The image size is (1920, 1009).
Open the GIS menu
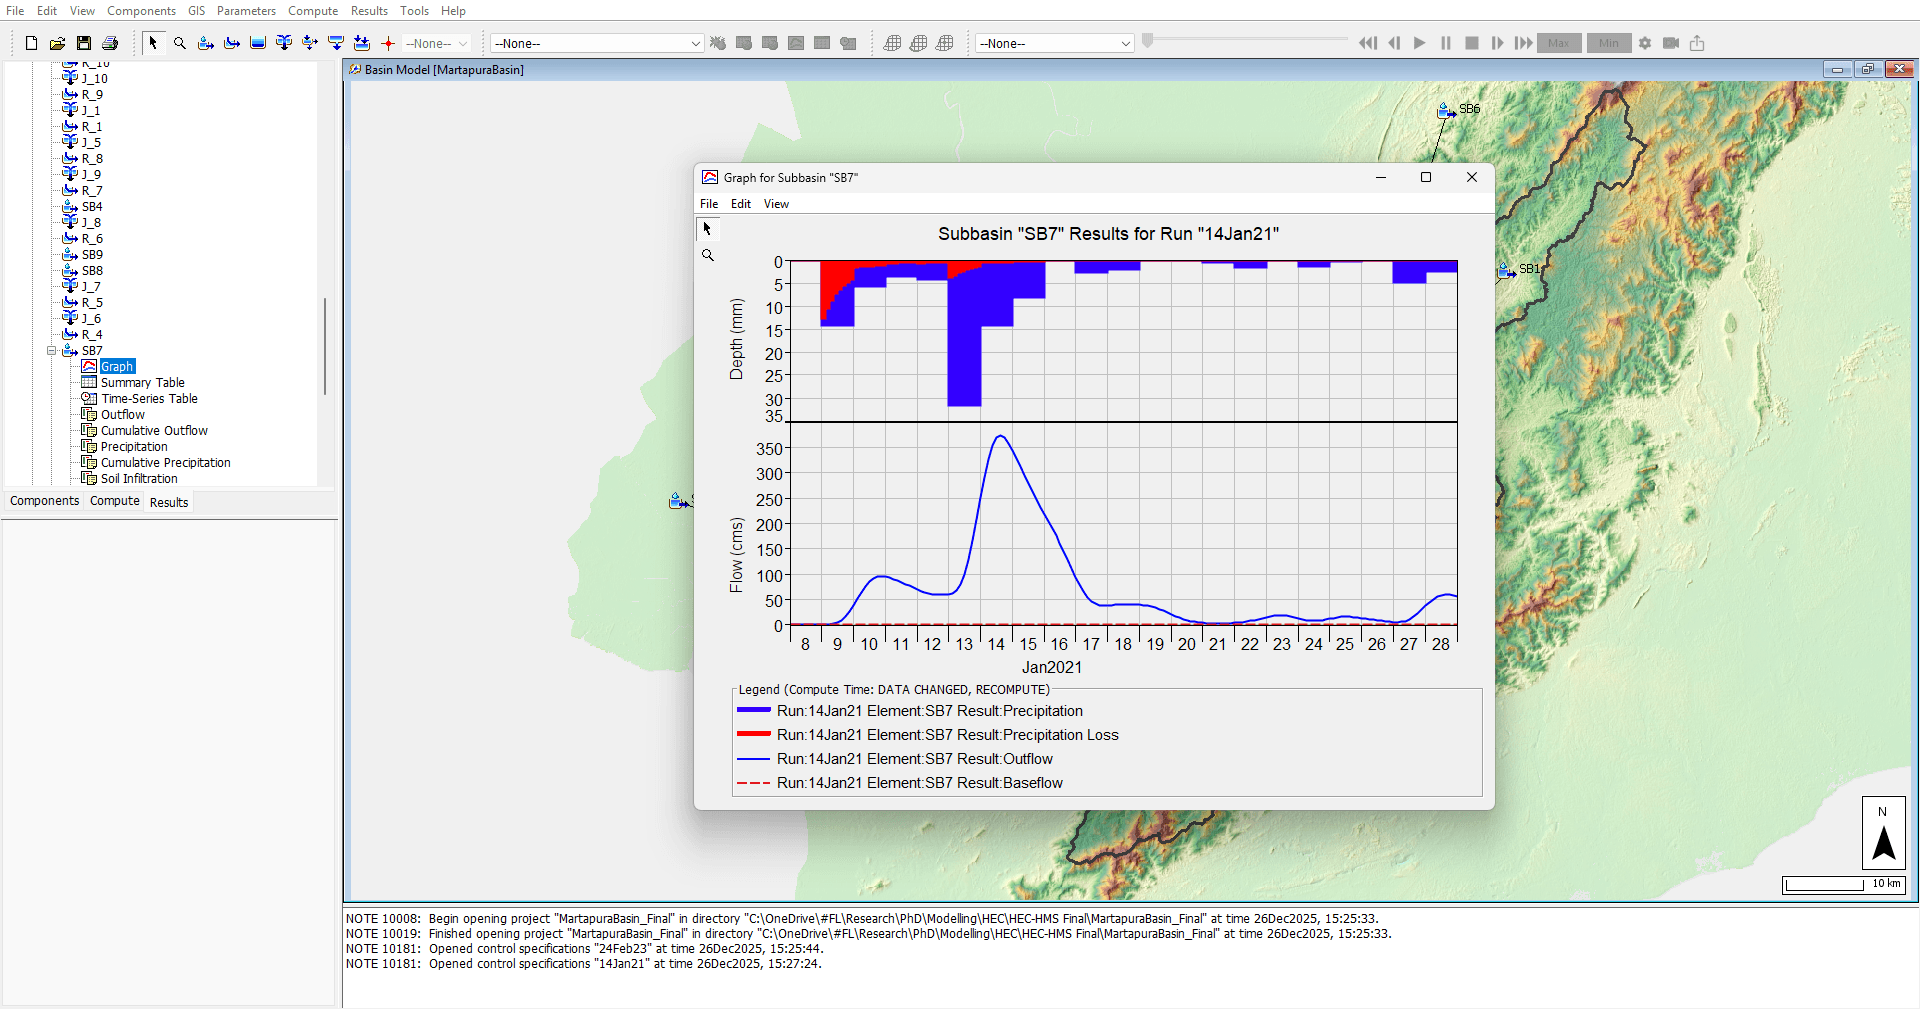[195, 11]
